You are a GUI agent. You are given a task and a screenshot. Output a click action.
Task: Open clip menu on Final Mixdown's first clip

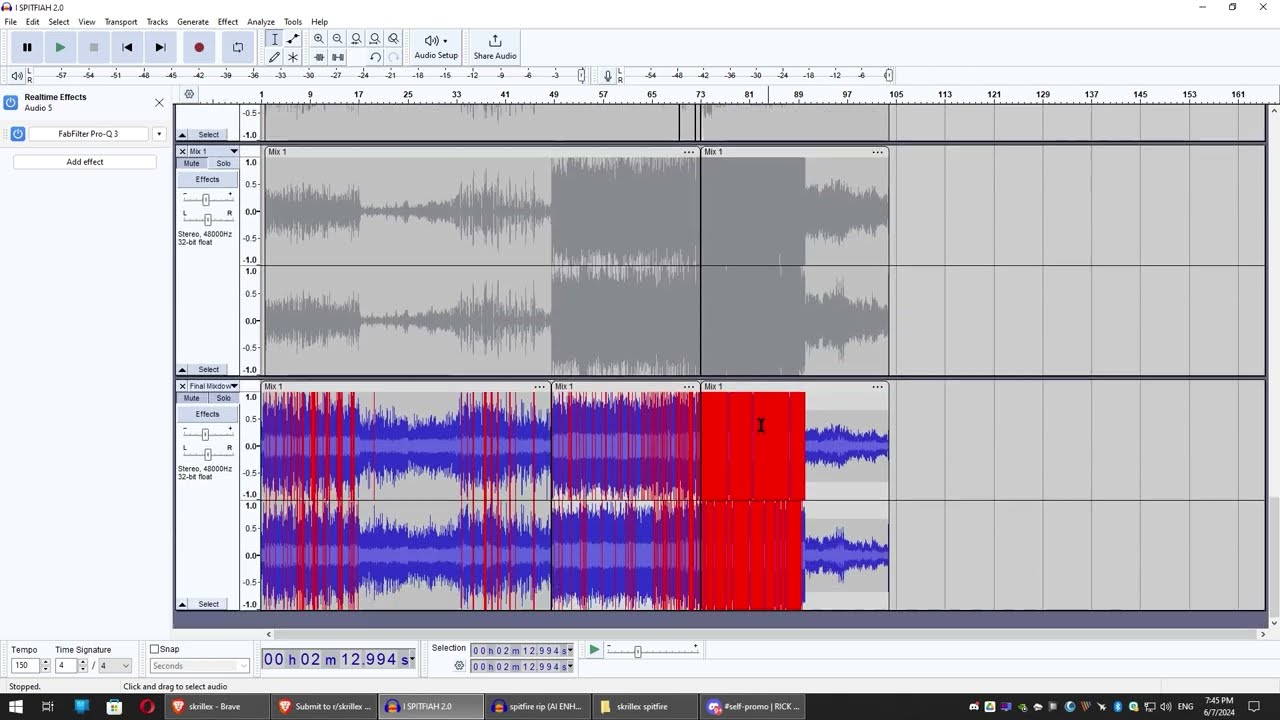(x=540, y=387)
